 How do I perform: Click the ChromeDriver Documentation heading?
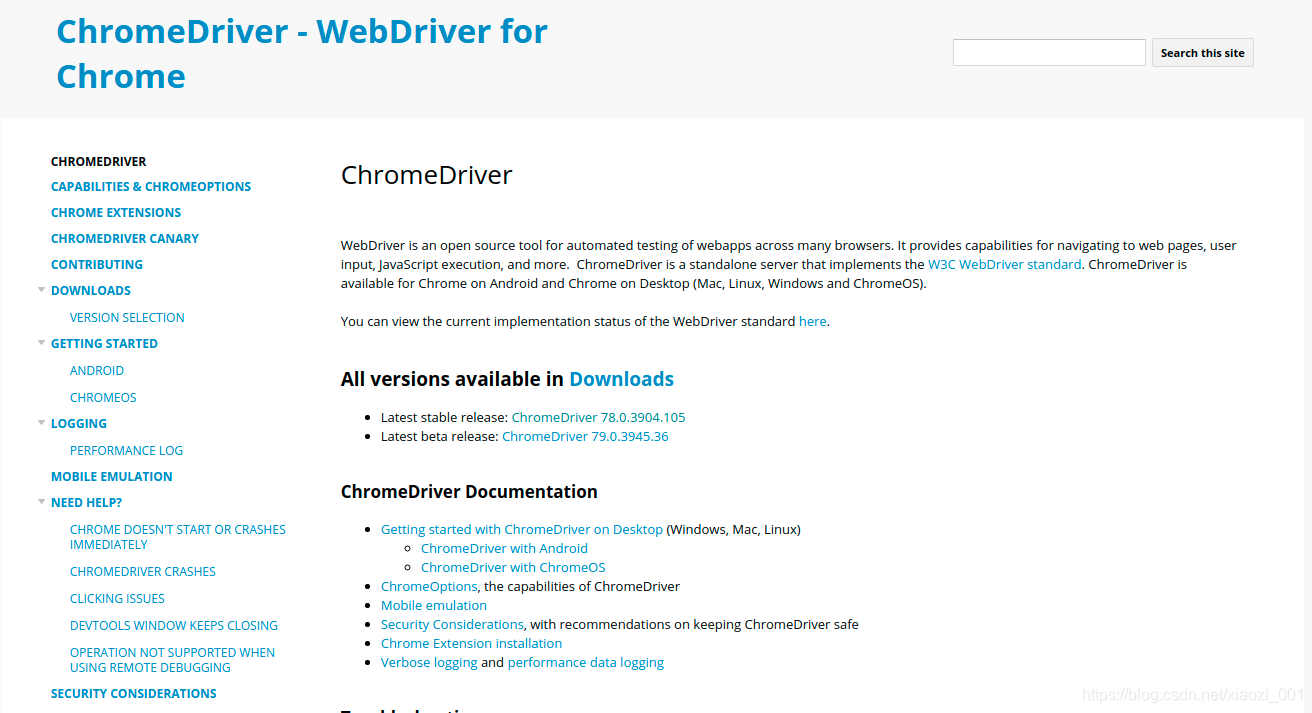click(469, 492)
